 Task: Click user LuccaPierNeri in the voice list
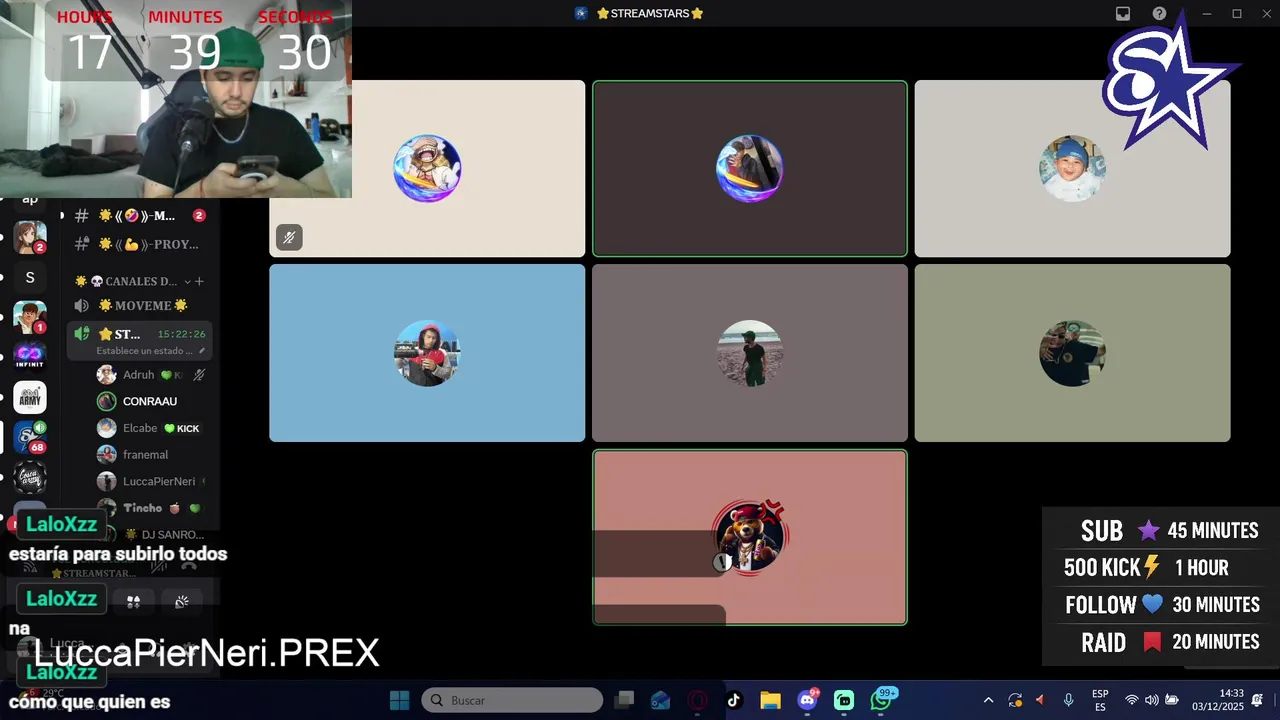pyautogui.click(x=152, y=481)
